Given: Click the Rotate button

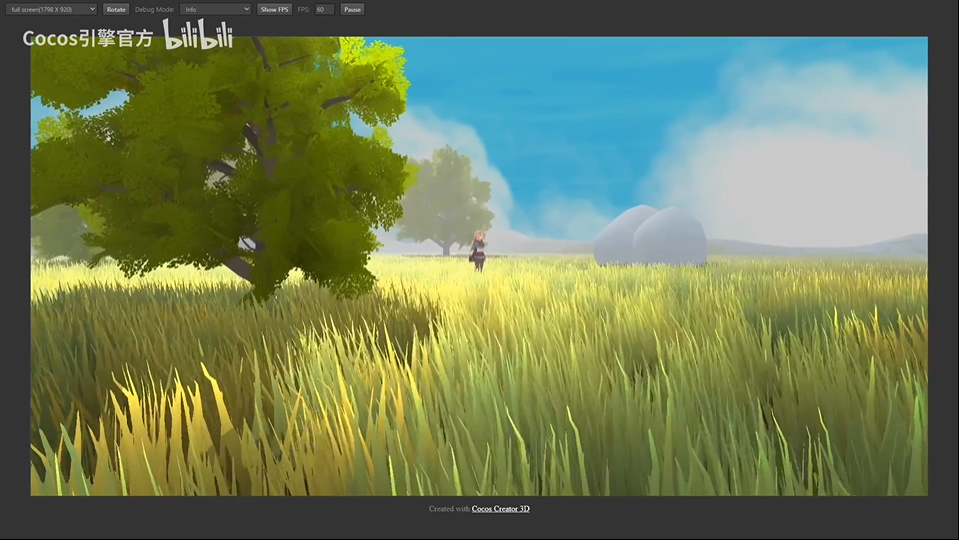Looking at the screenshot, I should click(116, 9).
